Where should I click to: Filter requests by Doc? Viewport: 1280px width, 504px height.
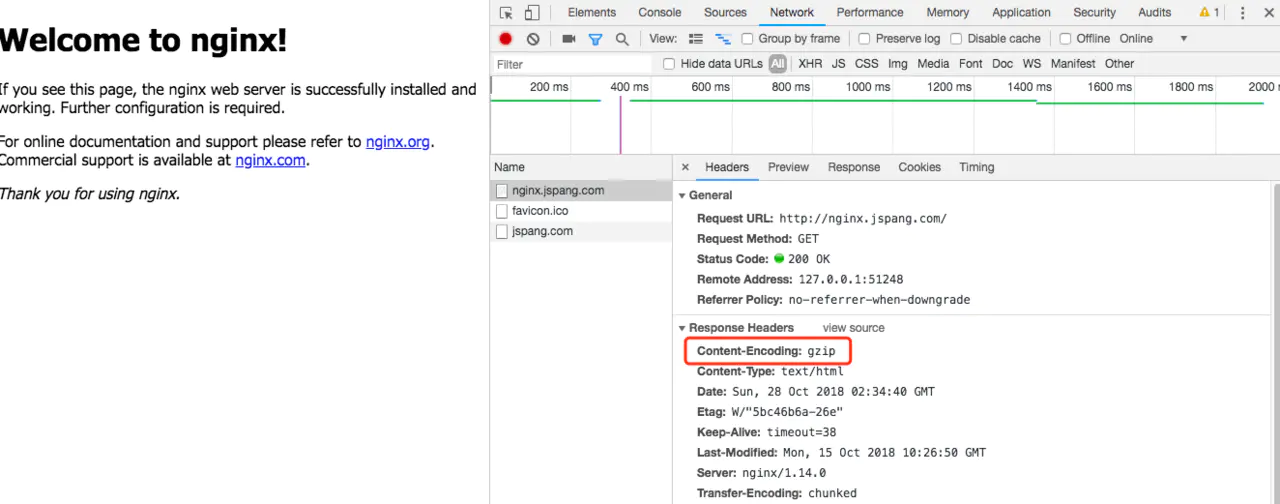tap(1002, 64)
